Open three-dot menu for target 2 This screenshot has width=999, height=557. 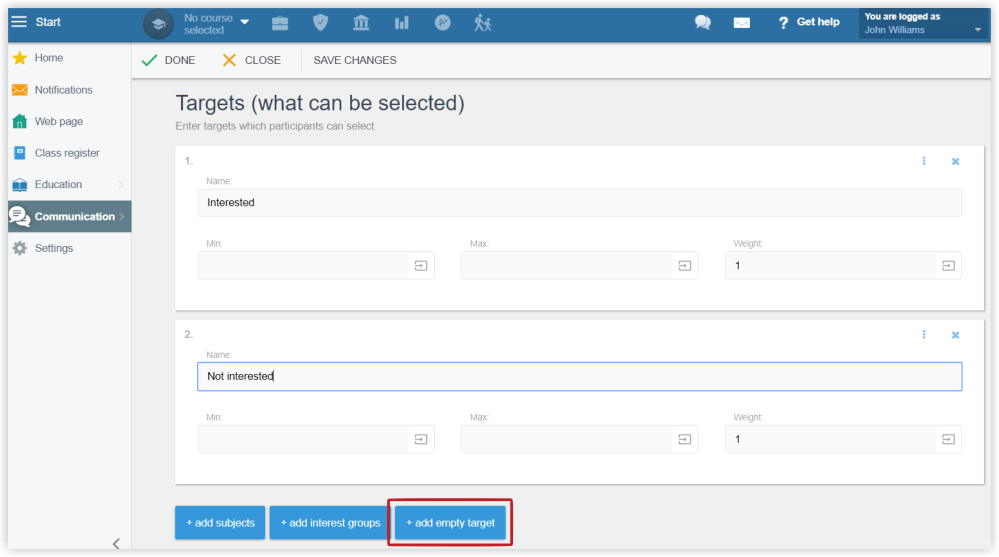click(924, 335)
